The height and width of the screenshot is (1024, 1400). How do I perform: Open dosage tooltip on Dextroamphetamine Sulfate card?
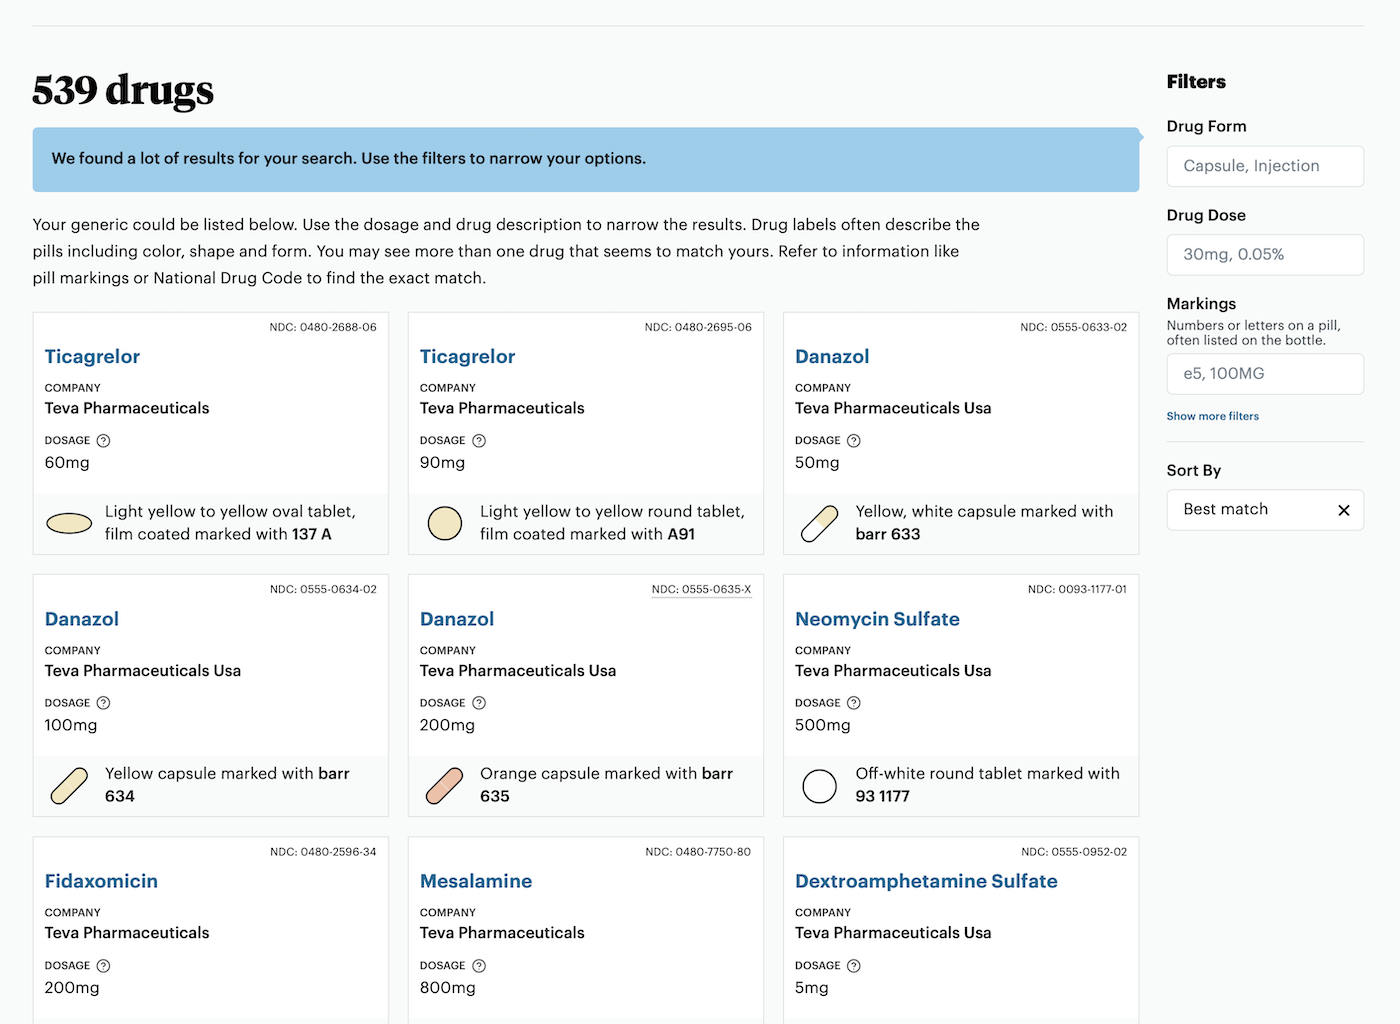854,965
